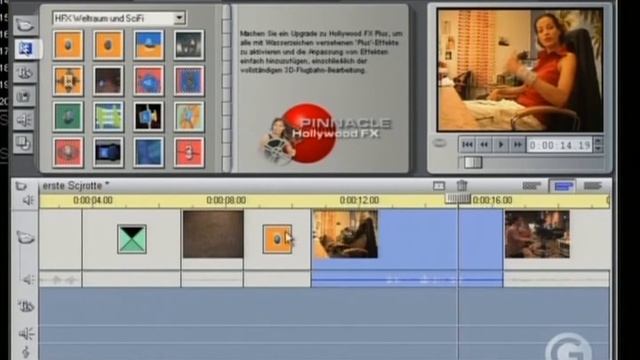Viewport: 640px width, 360px height.
Task: Expand the HFX Weltraum und SciFi dropdown
Action: [x=179, y=18]
